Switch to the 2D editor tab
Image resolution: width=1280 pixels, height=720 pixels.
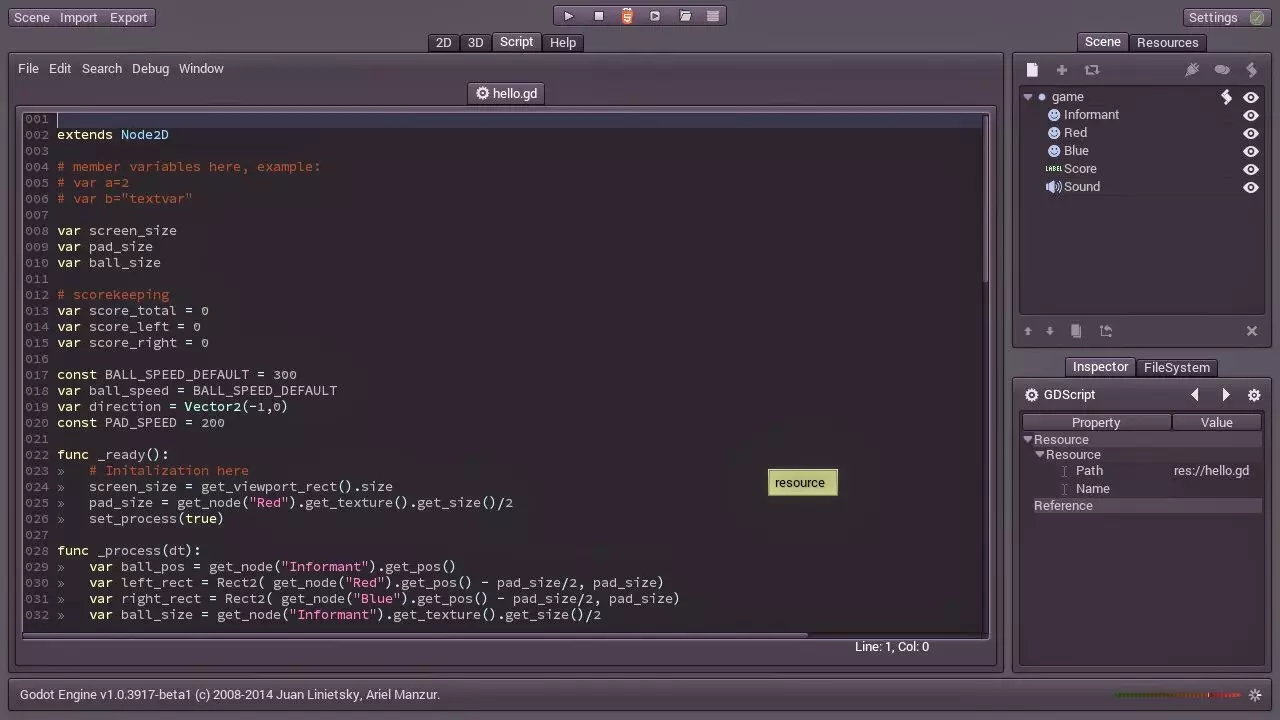[x=443, y=42]
